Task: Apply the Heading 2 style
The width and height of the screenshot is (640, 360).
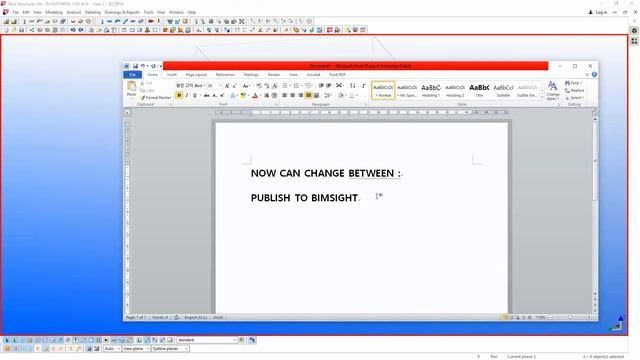Action: tap(455, 90)
